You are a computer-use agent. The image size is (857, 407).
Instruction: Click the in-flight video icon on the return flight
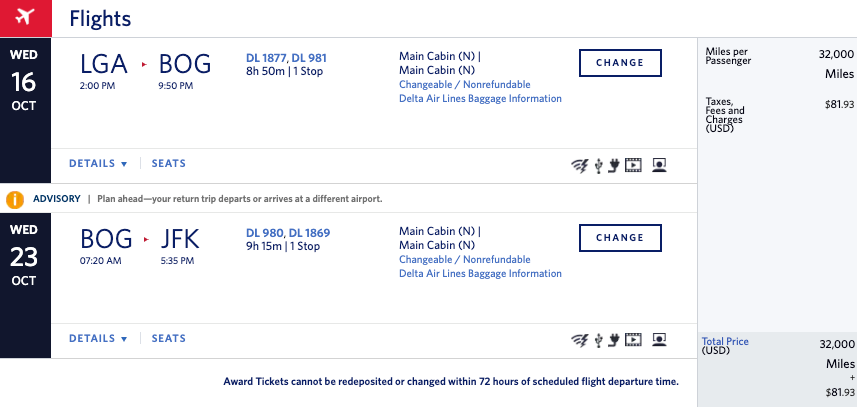tap(632, 340)
